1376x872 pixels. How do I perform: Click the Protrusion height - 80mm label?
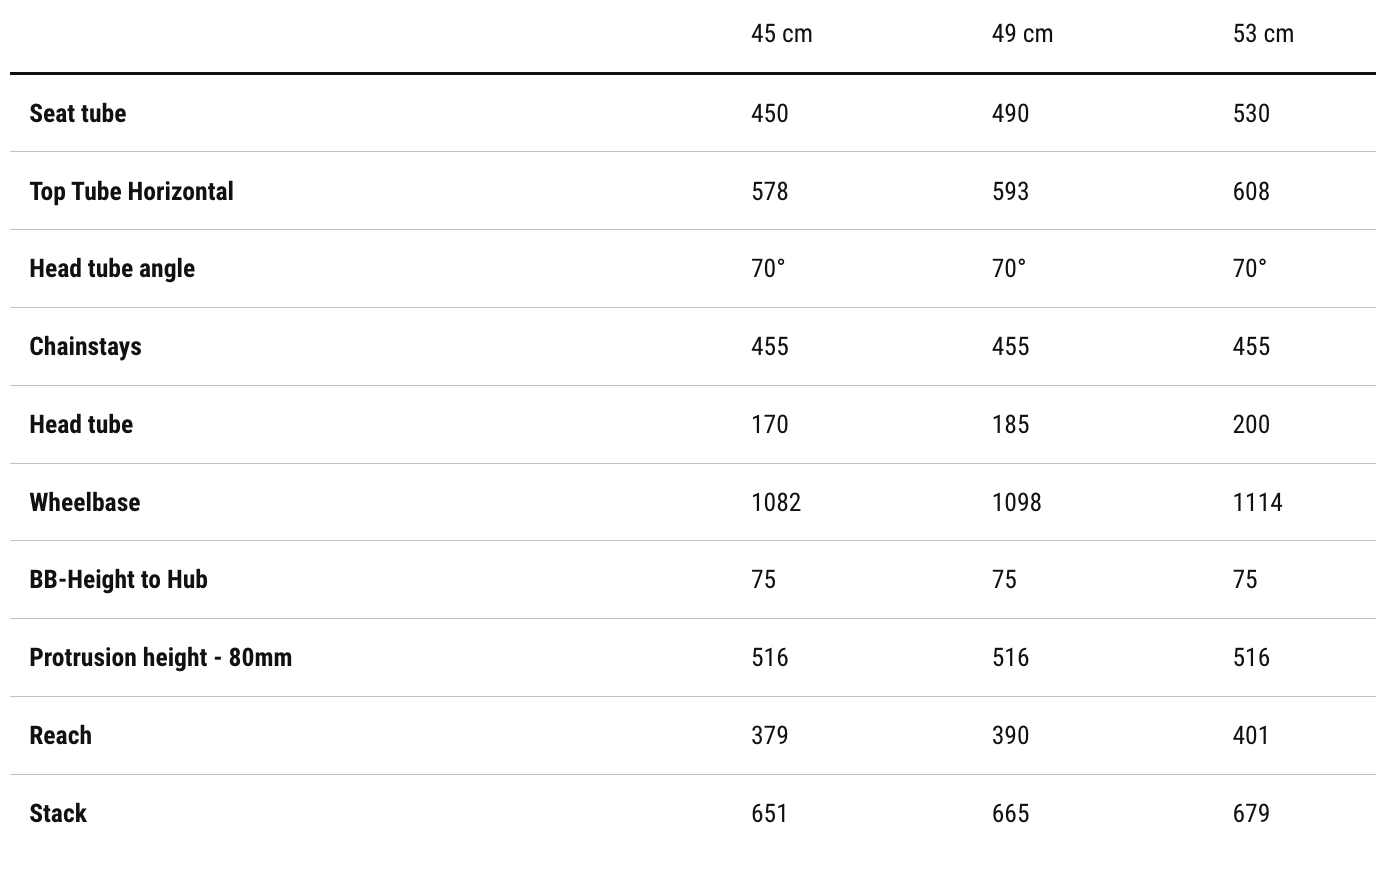click(160, 657)
